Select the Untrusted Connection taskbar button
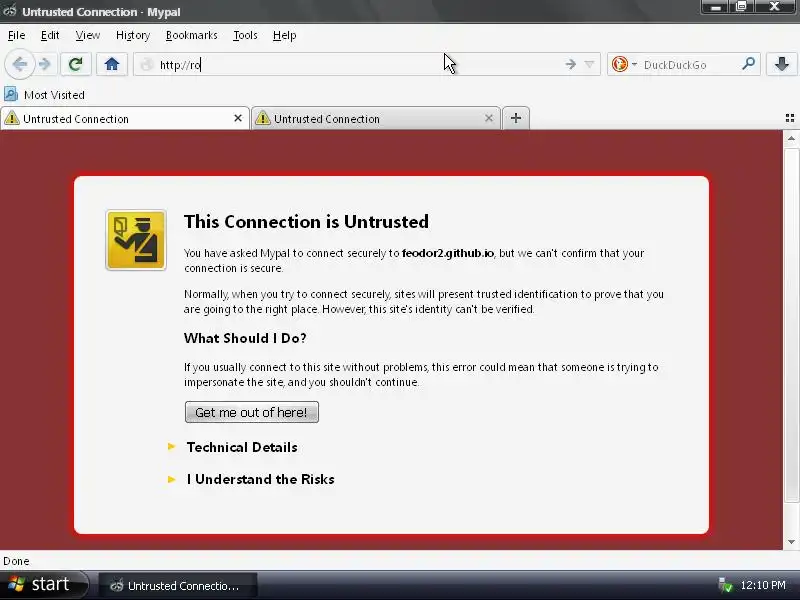This screenshot has width=800, height=600. pyautogui.click(x=177, y=585)
